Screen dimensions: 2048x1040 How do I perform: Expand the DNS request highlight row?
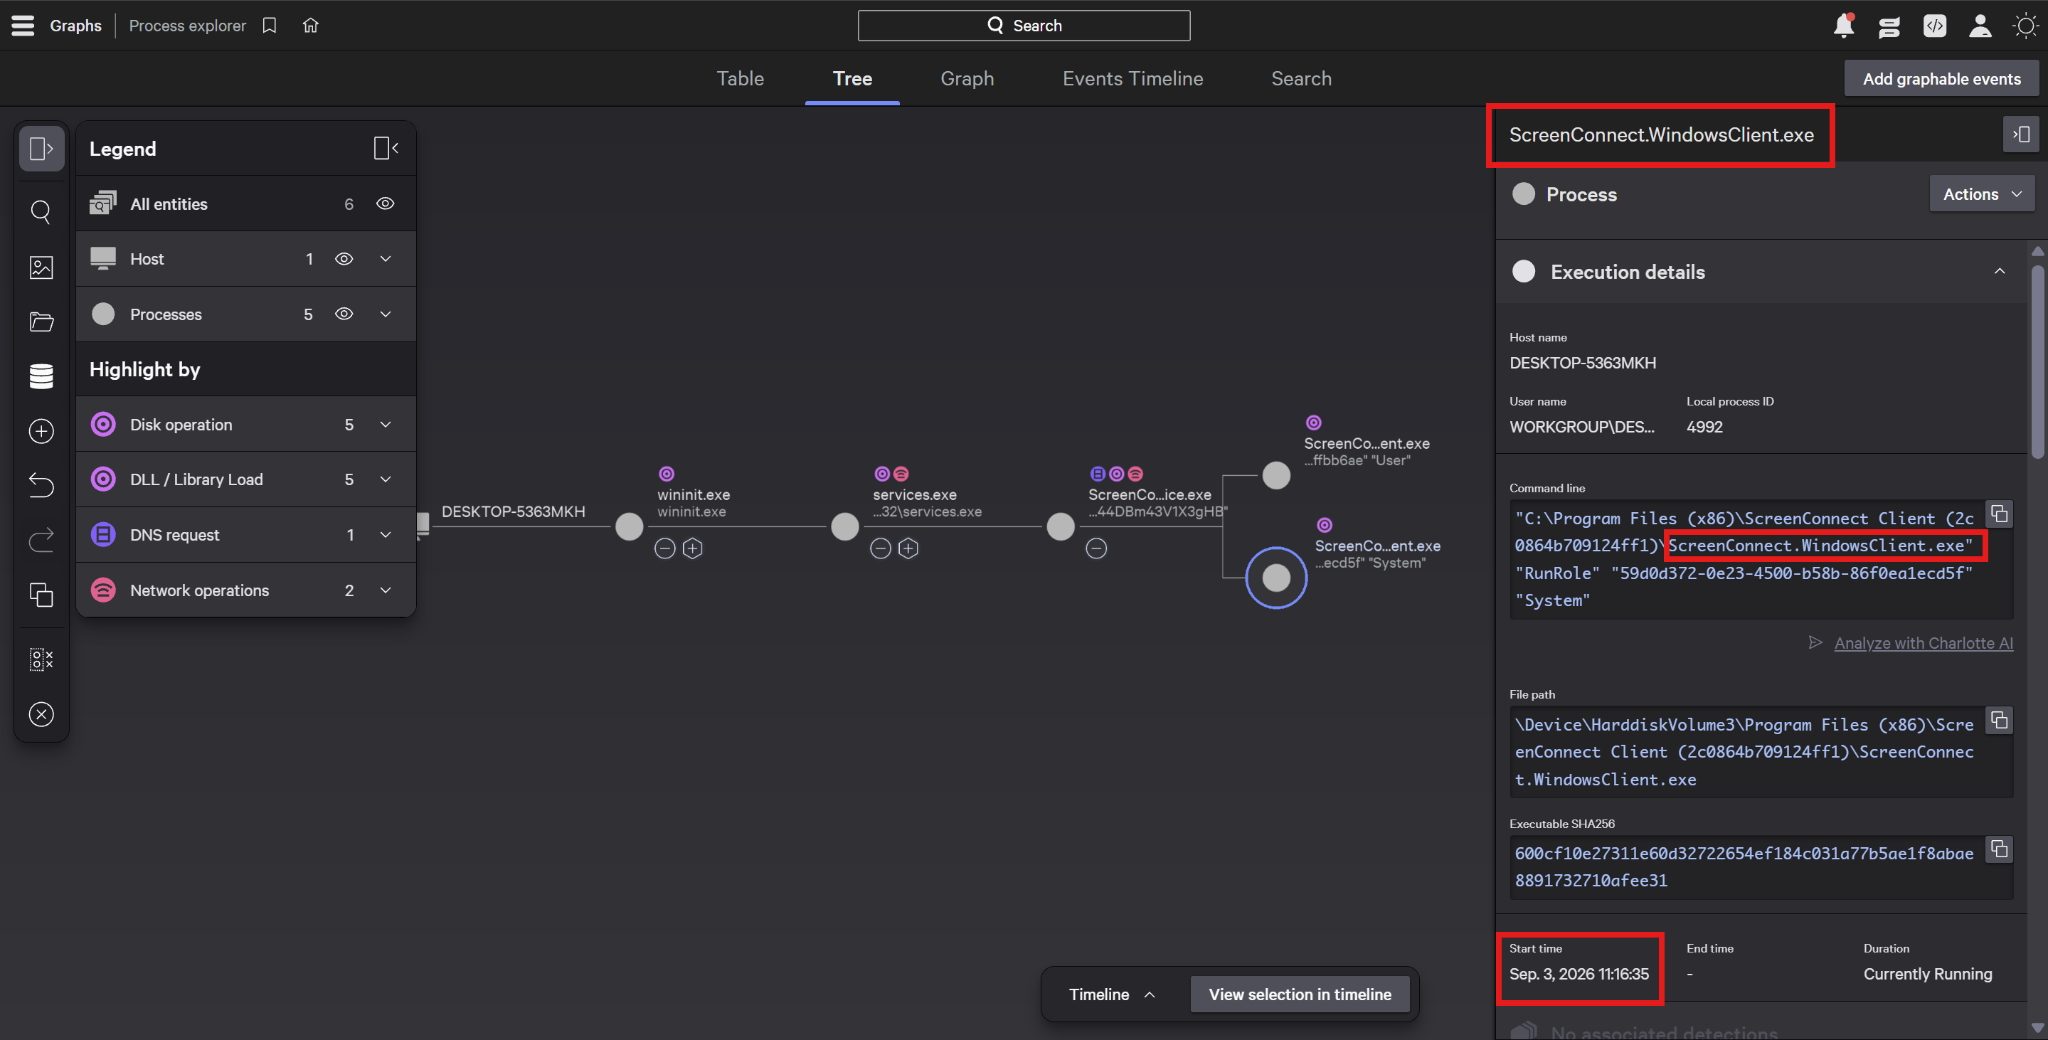[x=385, y=535]
